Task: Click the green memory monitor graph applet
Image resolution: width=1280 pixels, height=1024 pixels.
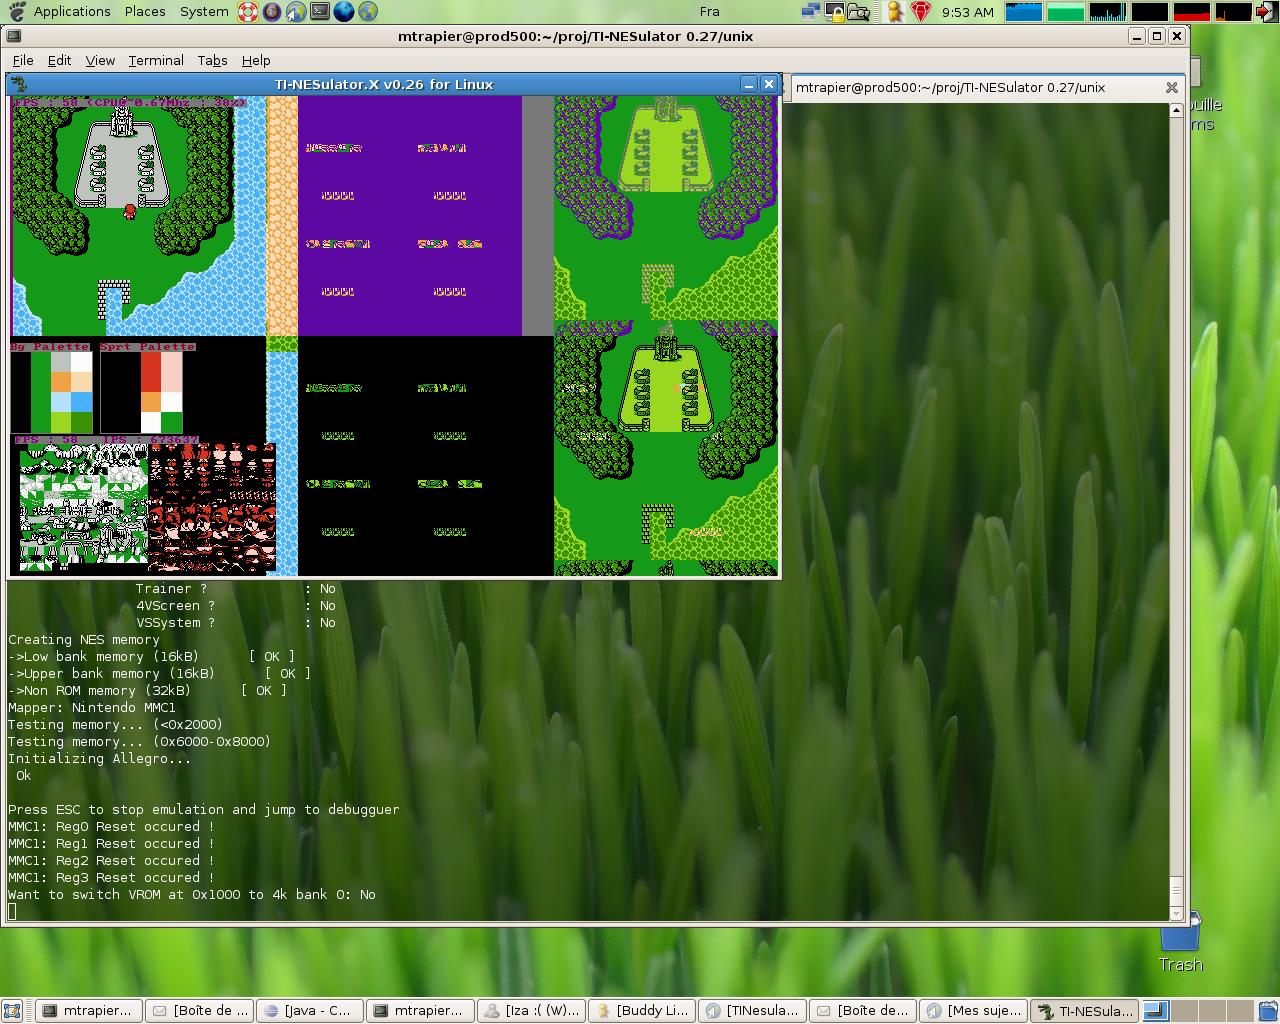Action: [1066, 12]
